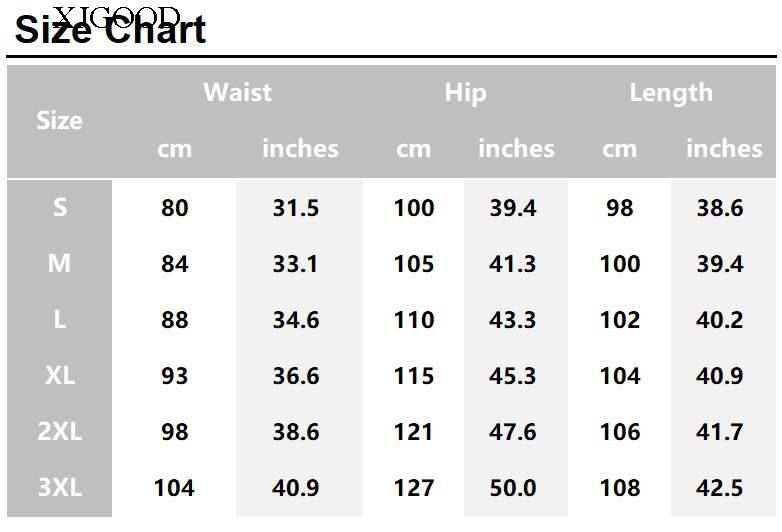Click waist value 80 cm for size S
This screenshot has height=532, width=782.
click(174, 208)
